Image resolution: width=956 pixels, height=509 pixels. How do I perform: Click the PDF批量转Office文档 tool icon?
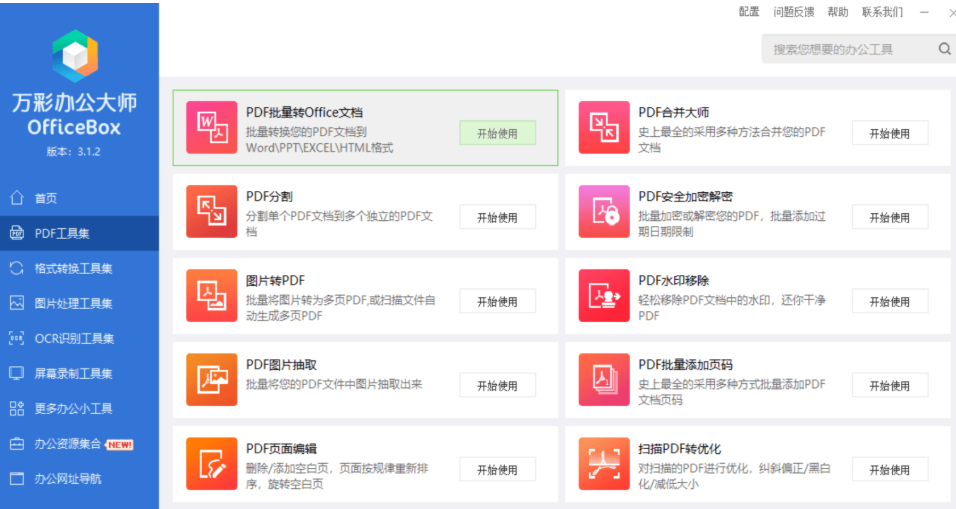coord(212,127)
